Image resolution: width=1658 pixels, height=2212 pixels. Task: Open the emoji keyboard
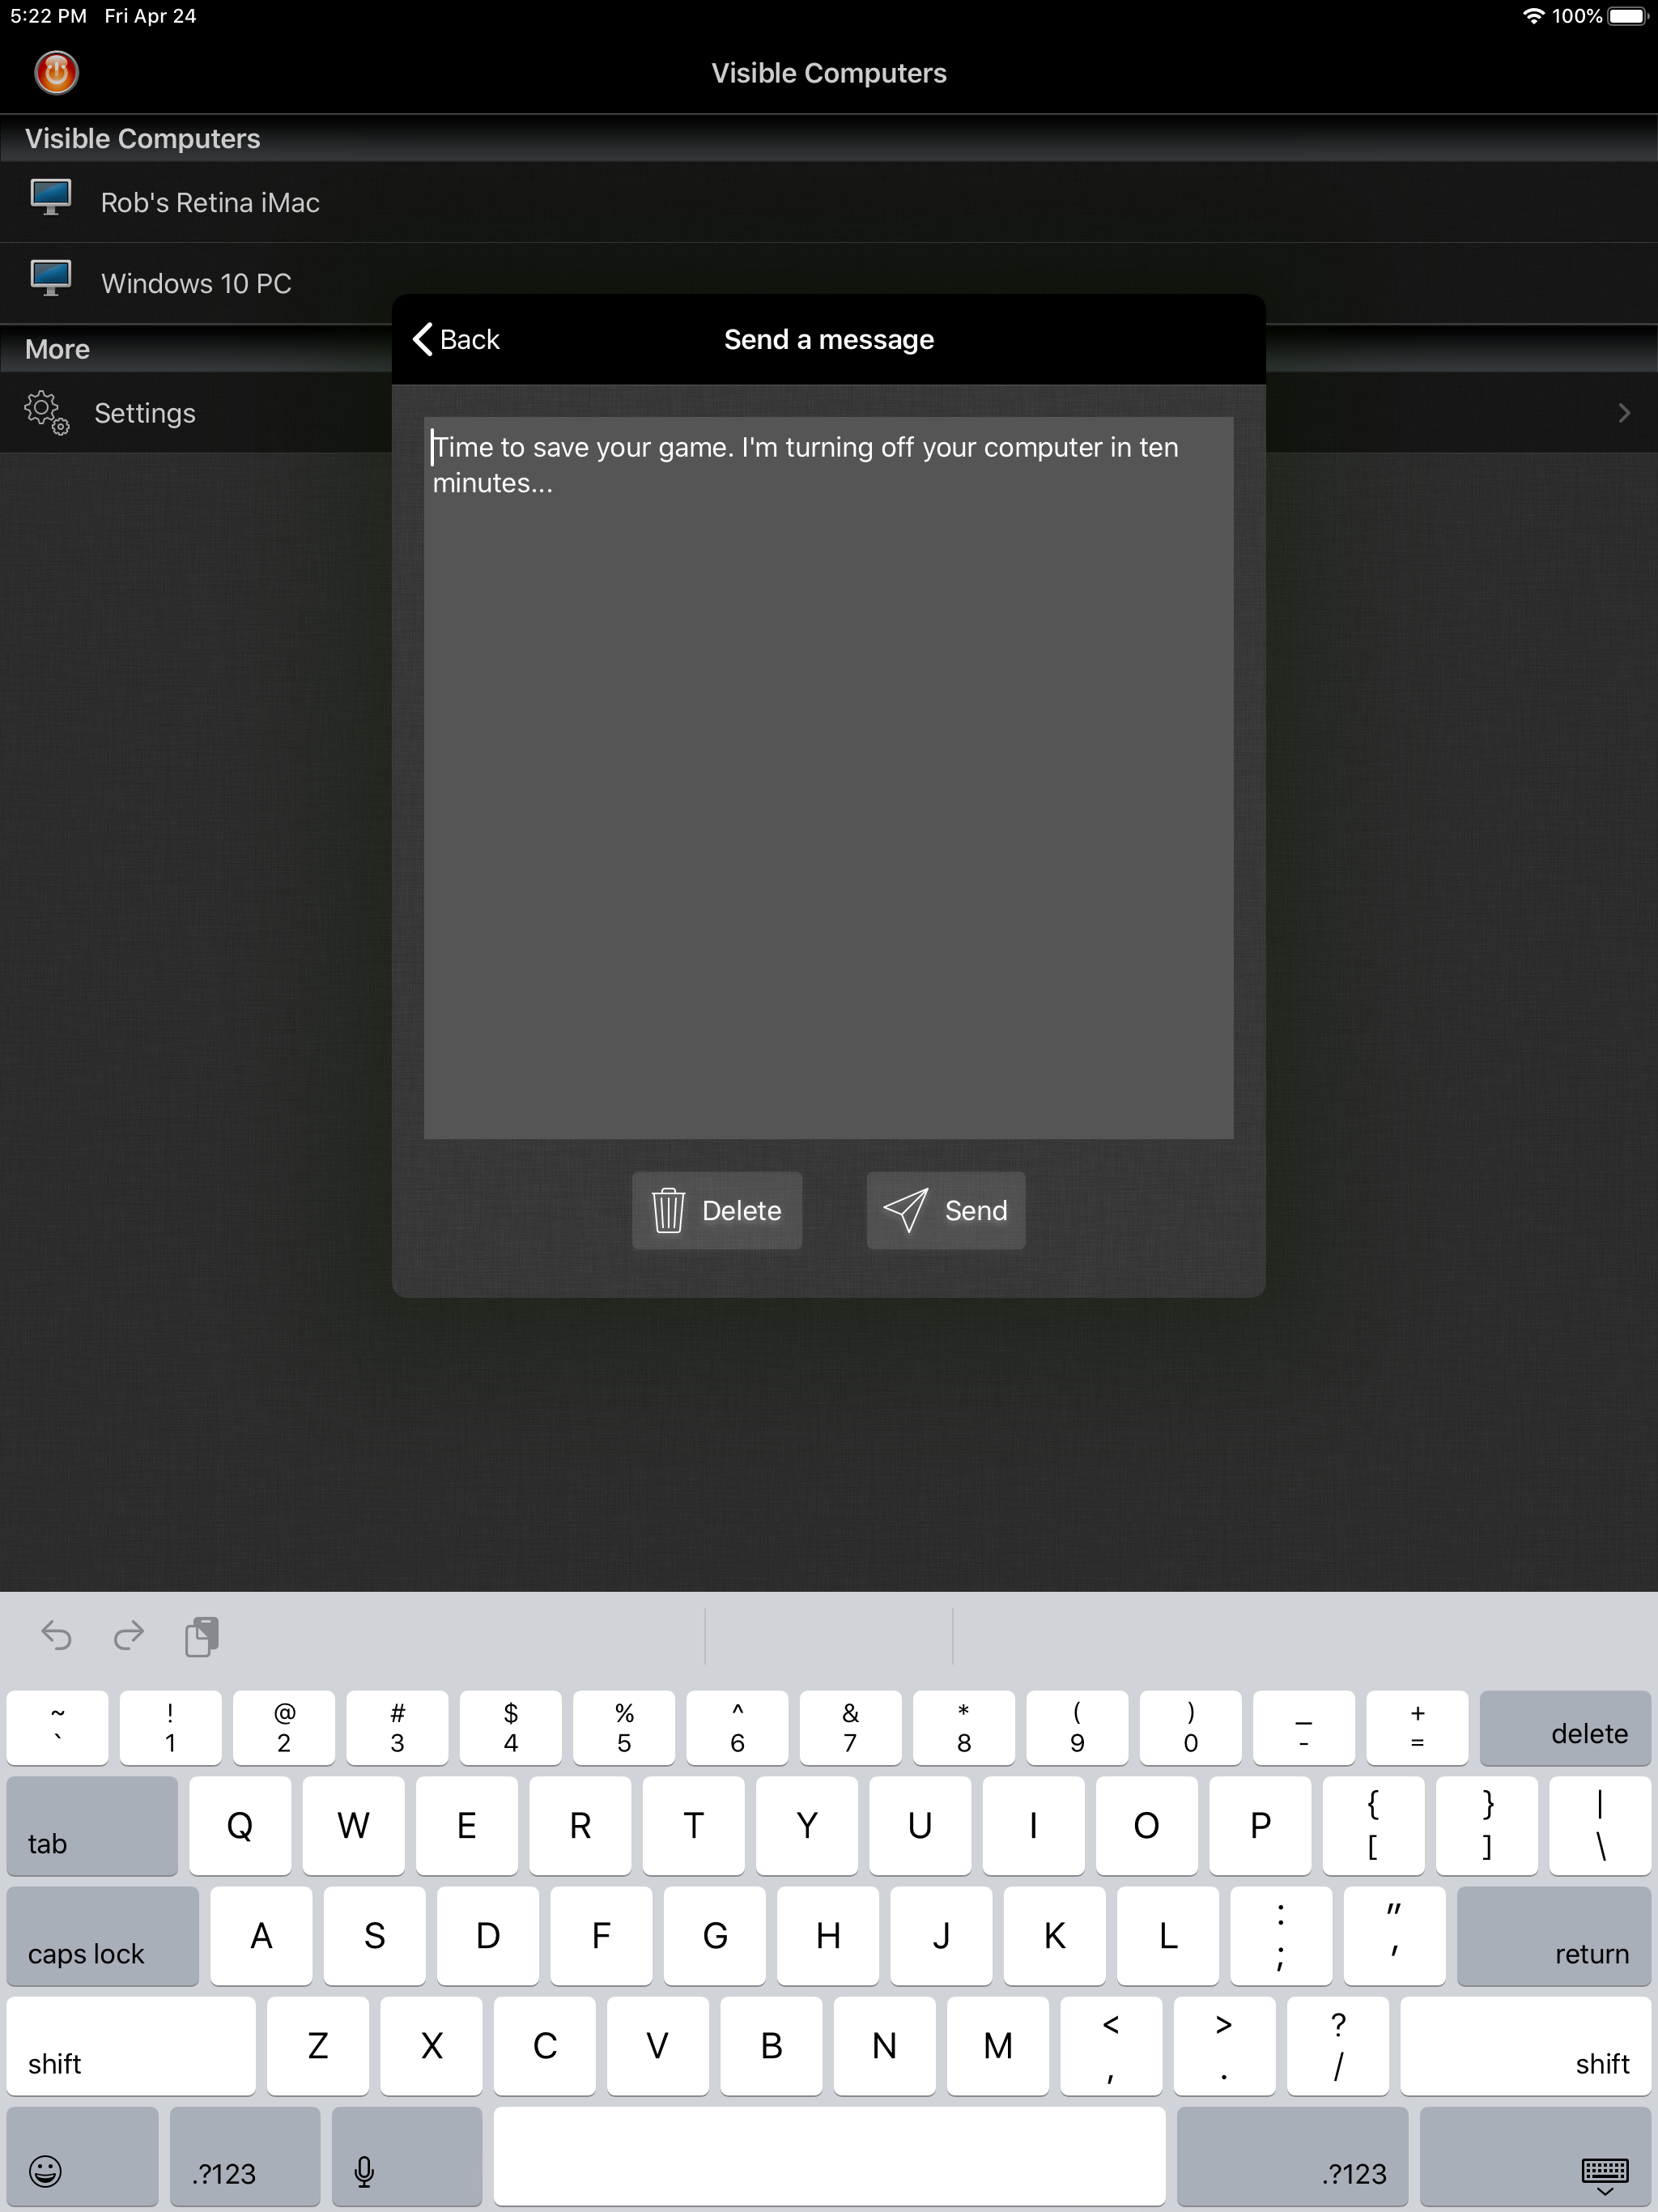46,2171
